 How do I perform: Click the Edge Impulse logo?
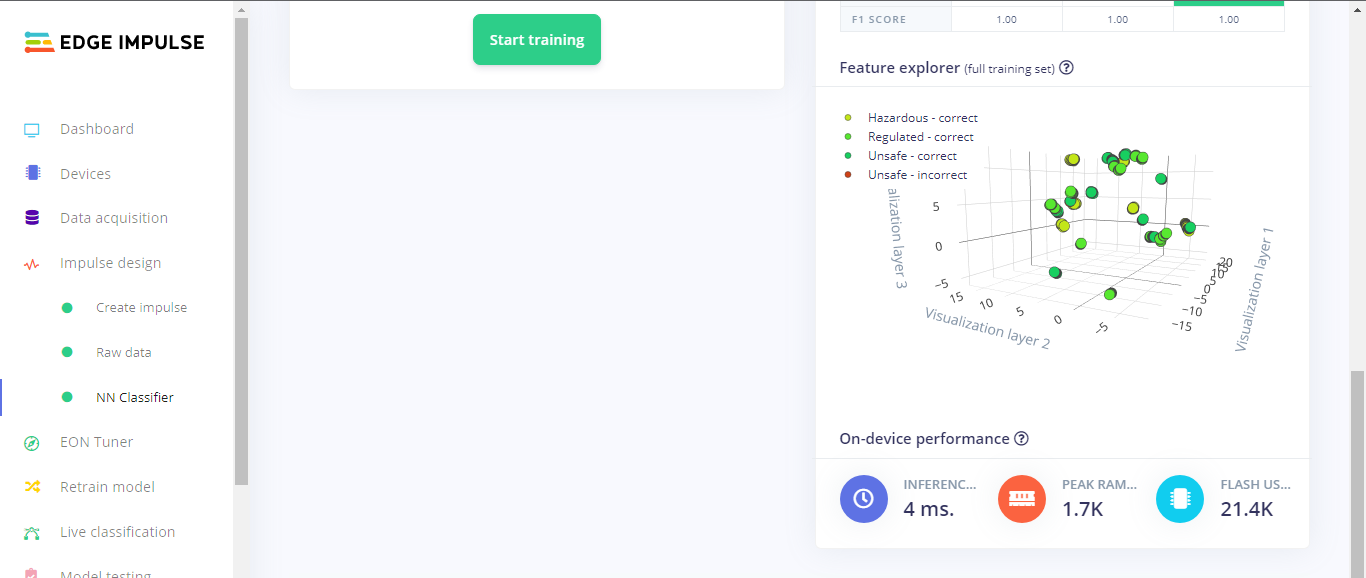click(x=114, y=42)
